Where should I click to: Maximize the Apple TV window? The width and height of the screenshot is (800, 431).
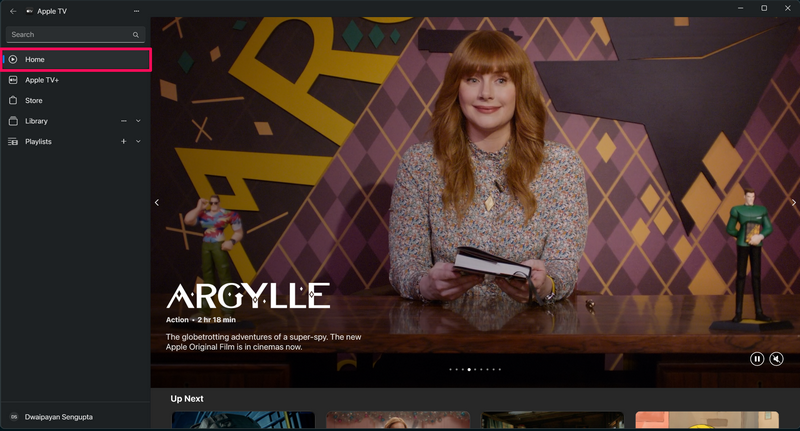pyautogui.click(x=764, y=8)
